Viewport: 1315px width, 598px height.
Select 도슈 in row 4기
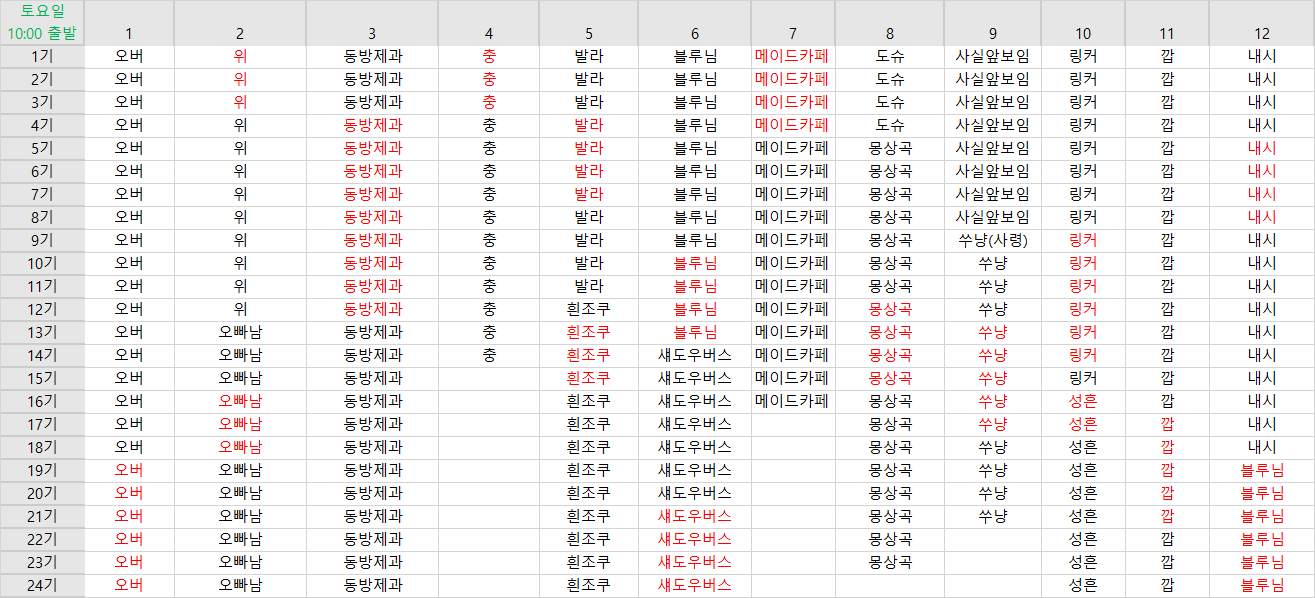pos(890,125)
